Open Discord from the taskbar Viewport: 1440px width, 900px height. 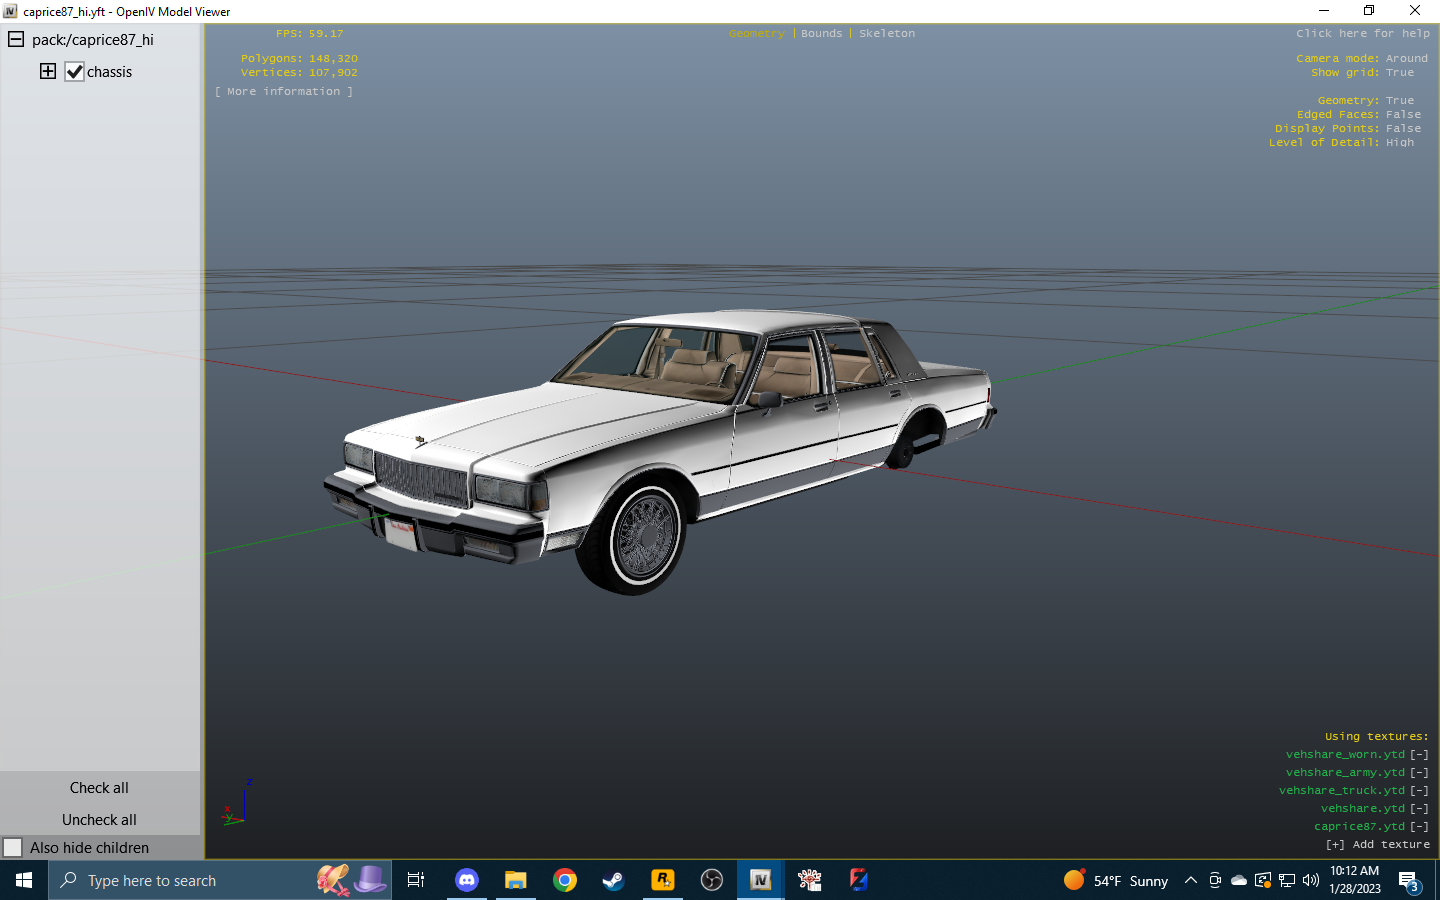(x=466, y=881)
